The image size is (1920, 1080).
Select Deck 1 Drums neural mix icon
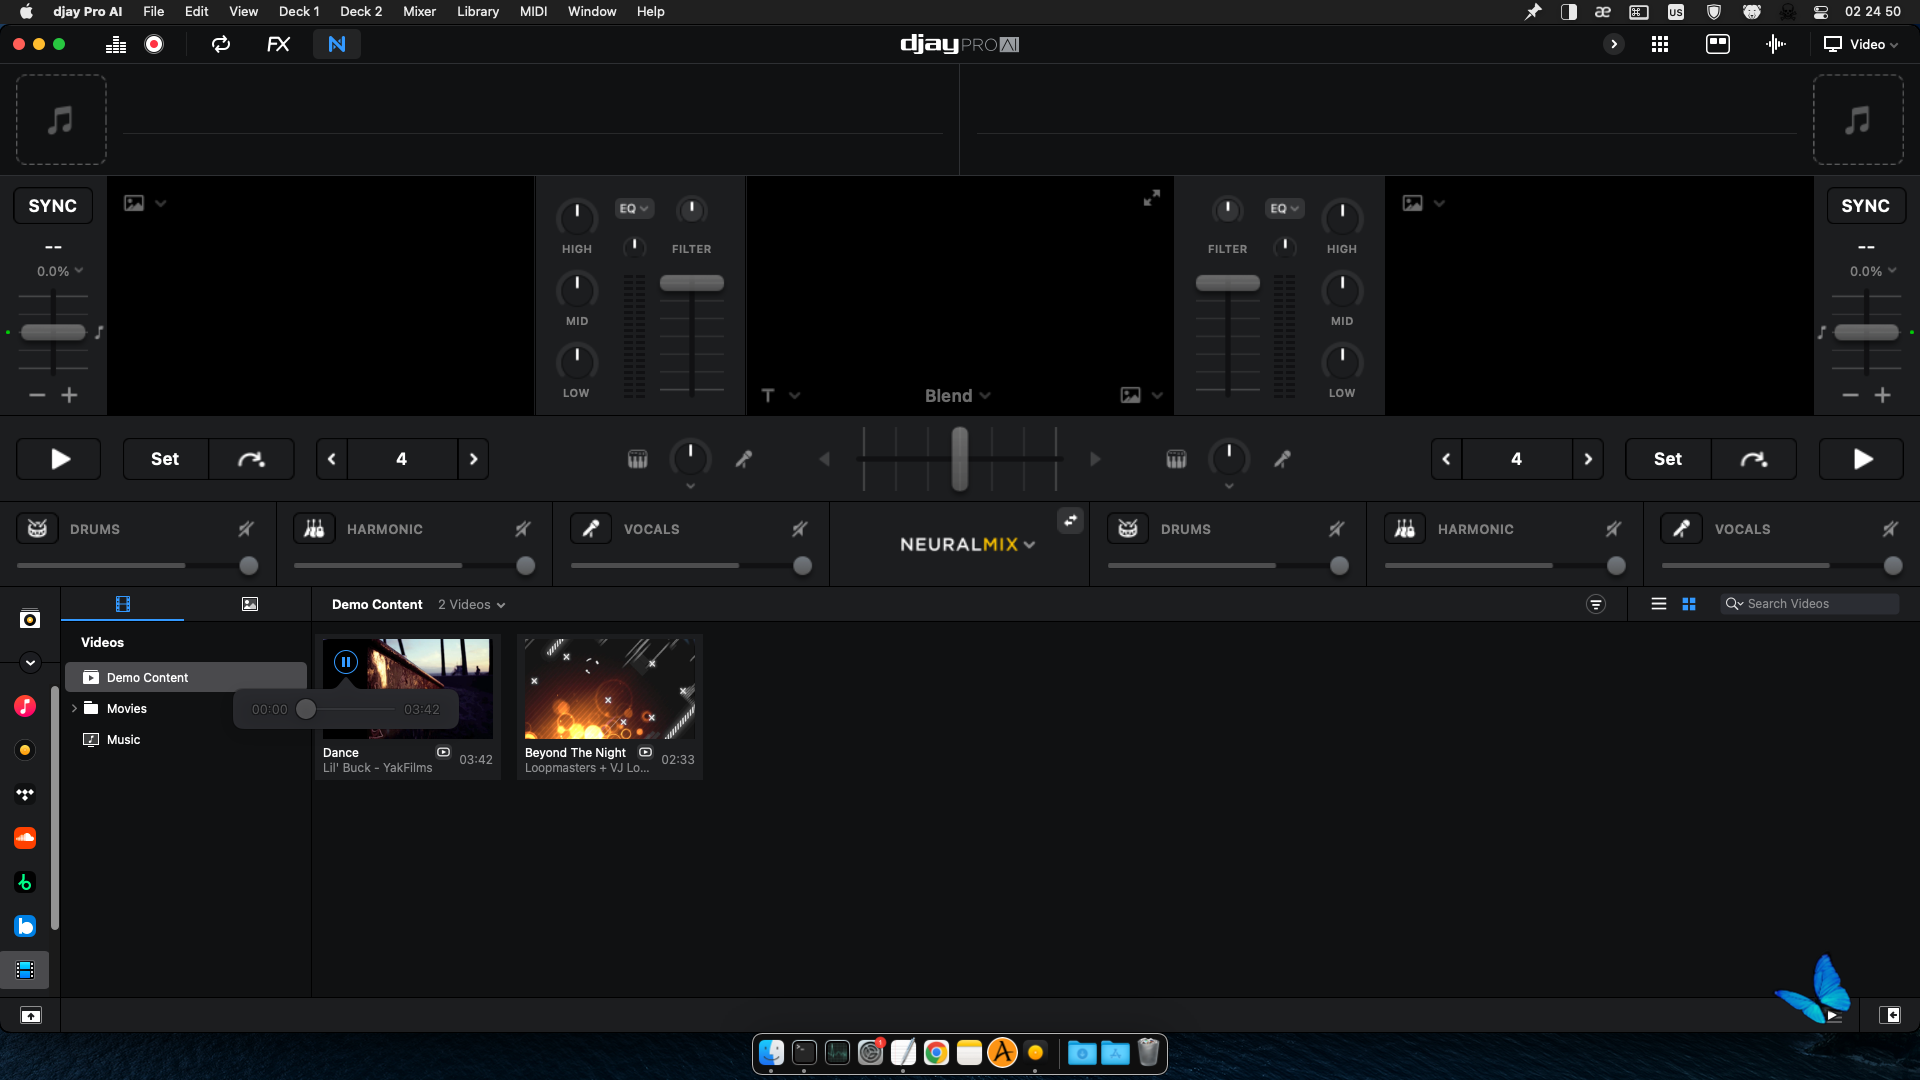37,529
